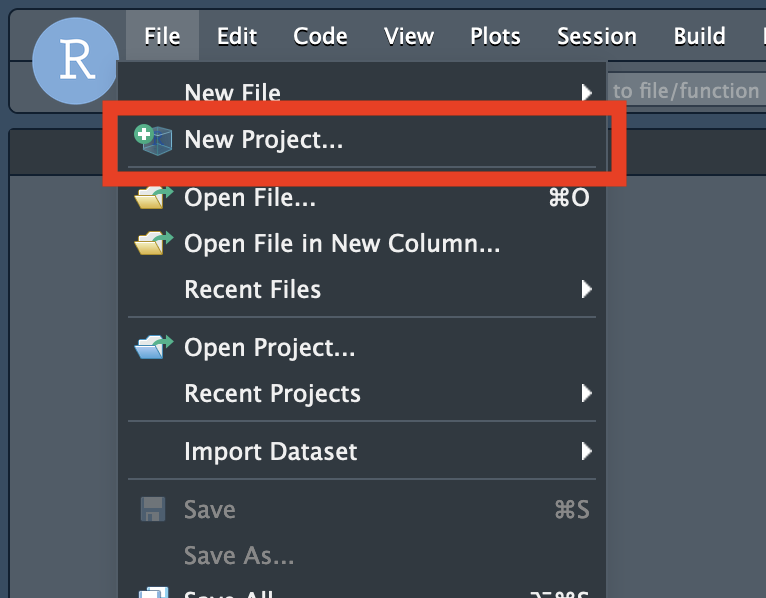
Task: Click the Open File folder icon
Action: (x=153, y=198)
